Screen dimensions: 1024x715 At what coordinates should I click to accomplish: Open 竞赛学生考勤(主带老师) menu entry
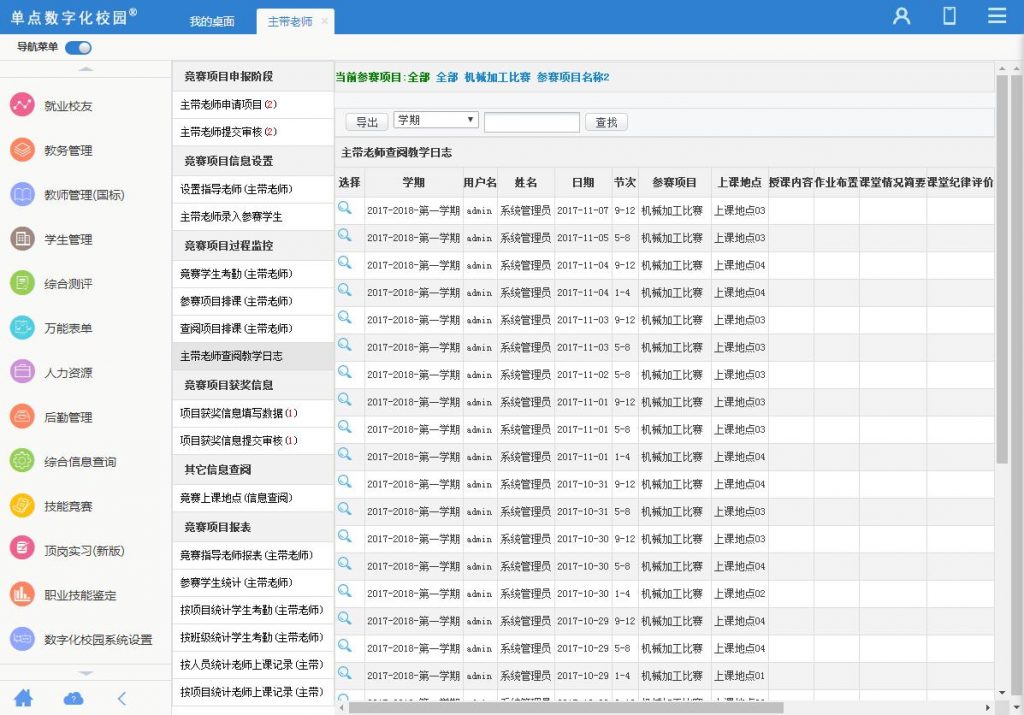click(253, 274)
